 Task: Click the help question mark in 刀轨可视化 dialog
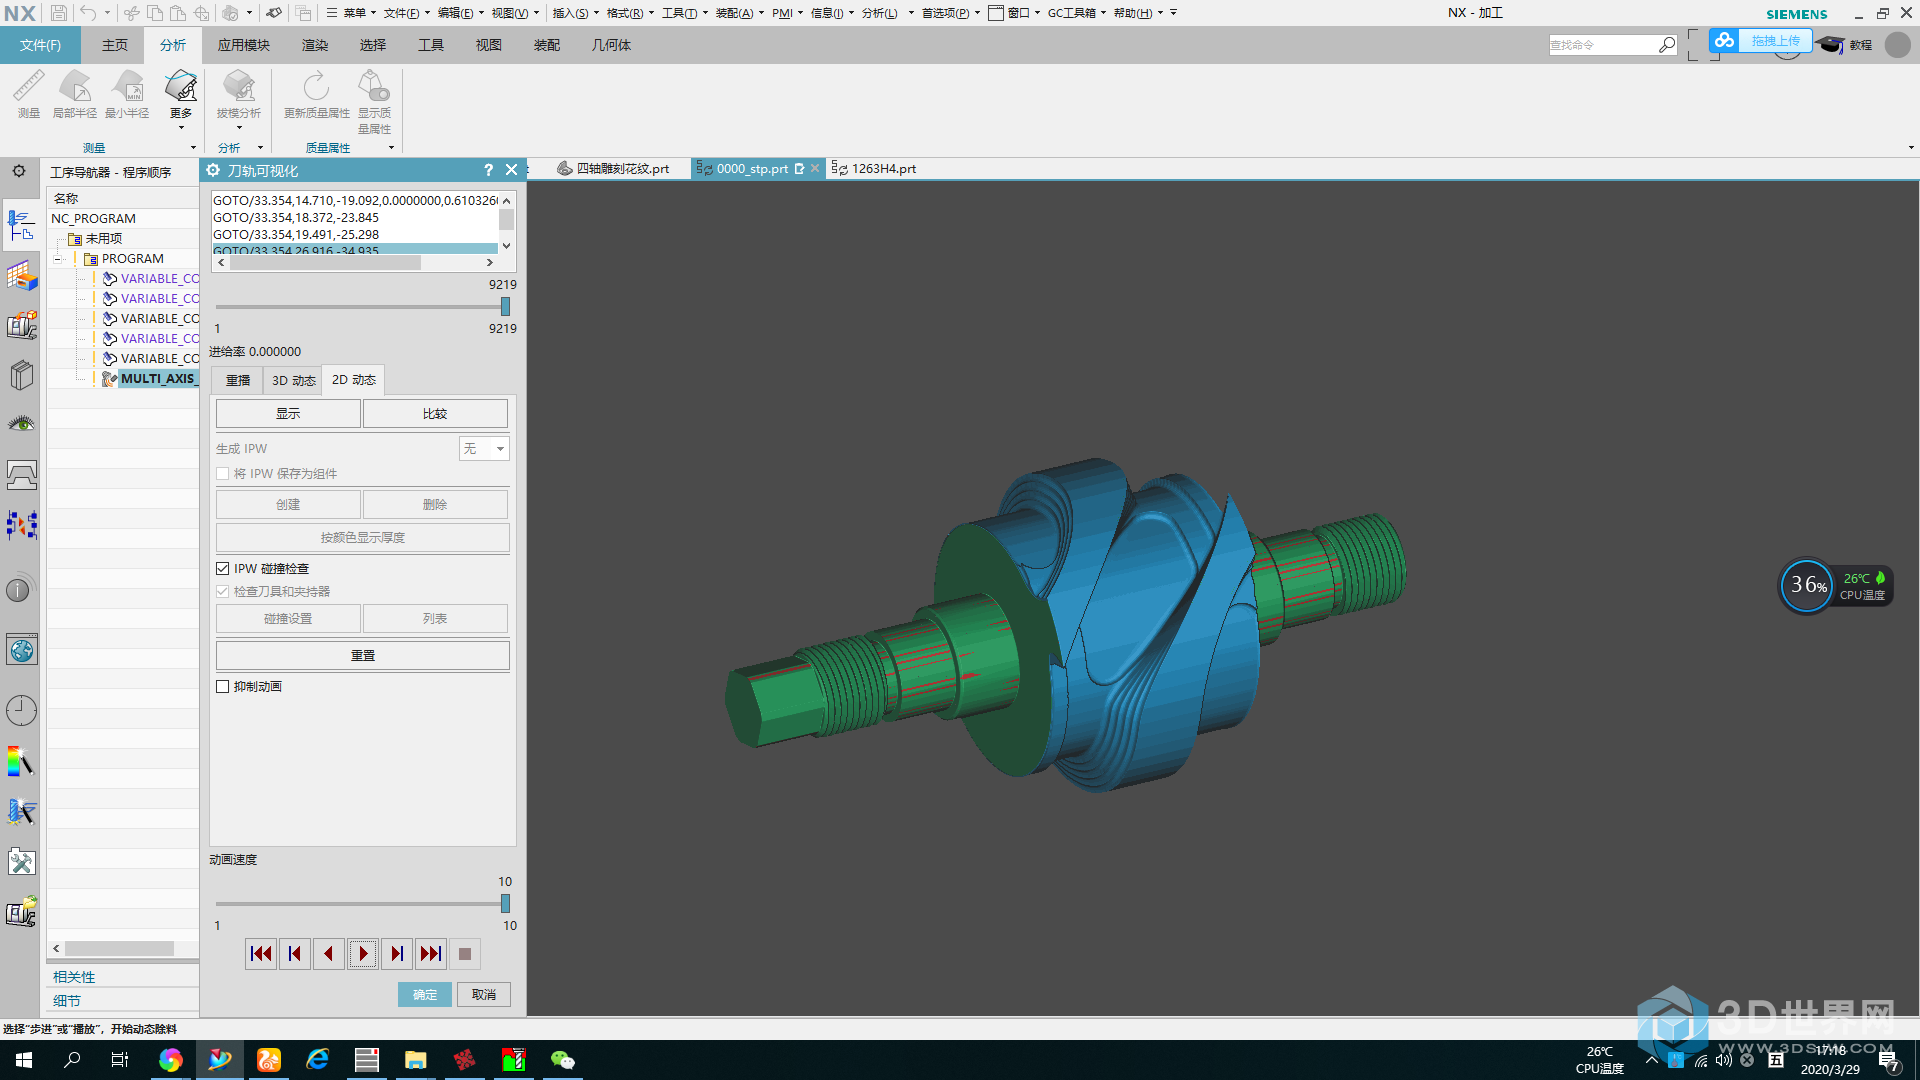coord(488,170)
